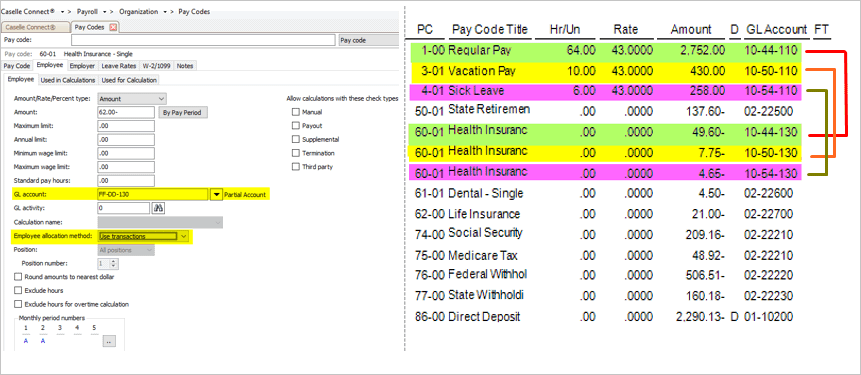Viewport: 861px width, 375px height.
Task: Click the A under monthly period 1
Action: click(26, 341)
